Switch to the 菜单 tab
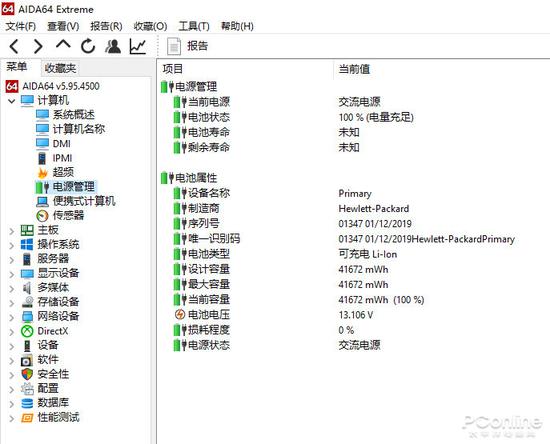The height and width of the screenshot is (444, 550). pyautogui.click(x=17, y=66)
